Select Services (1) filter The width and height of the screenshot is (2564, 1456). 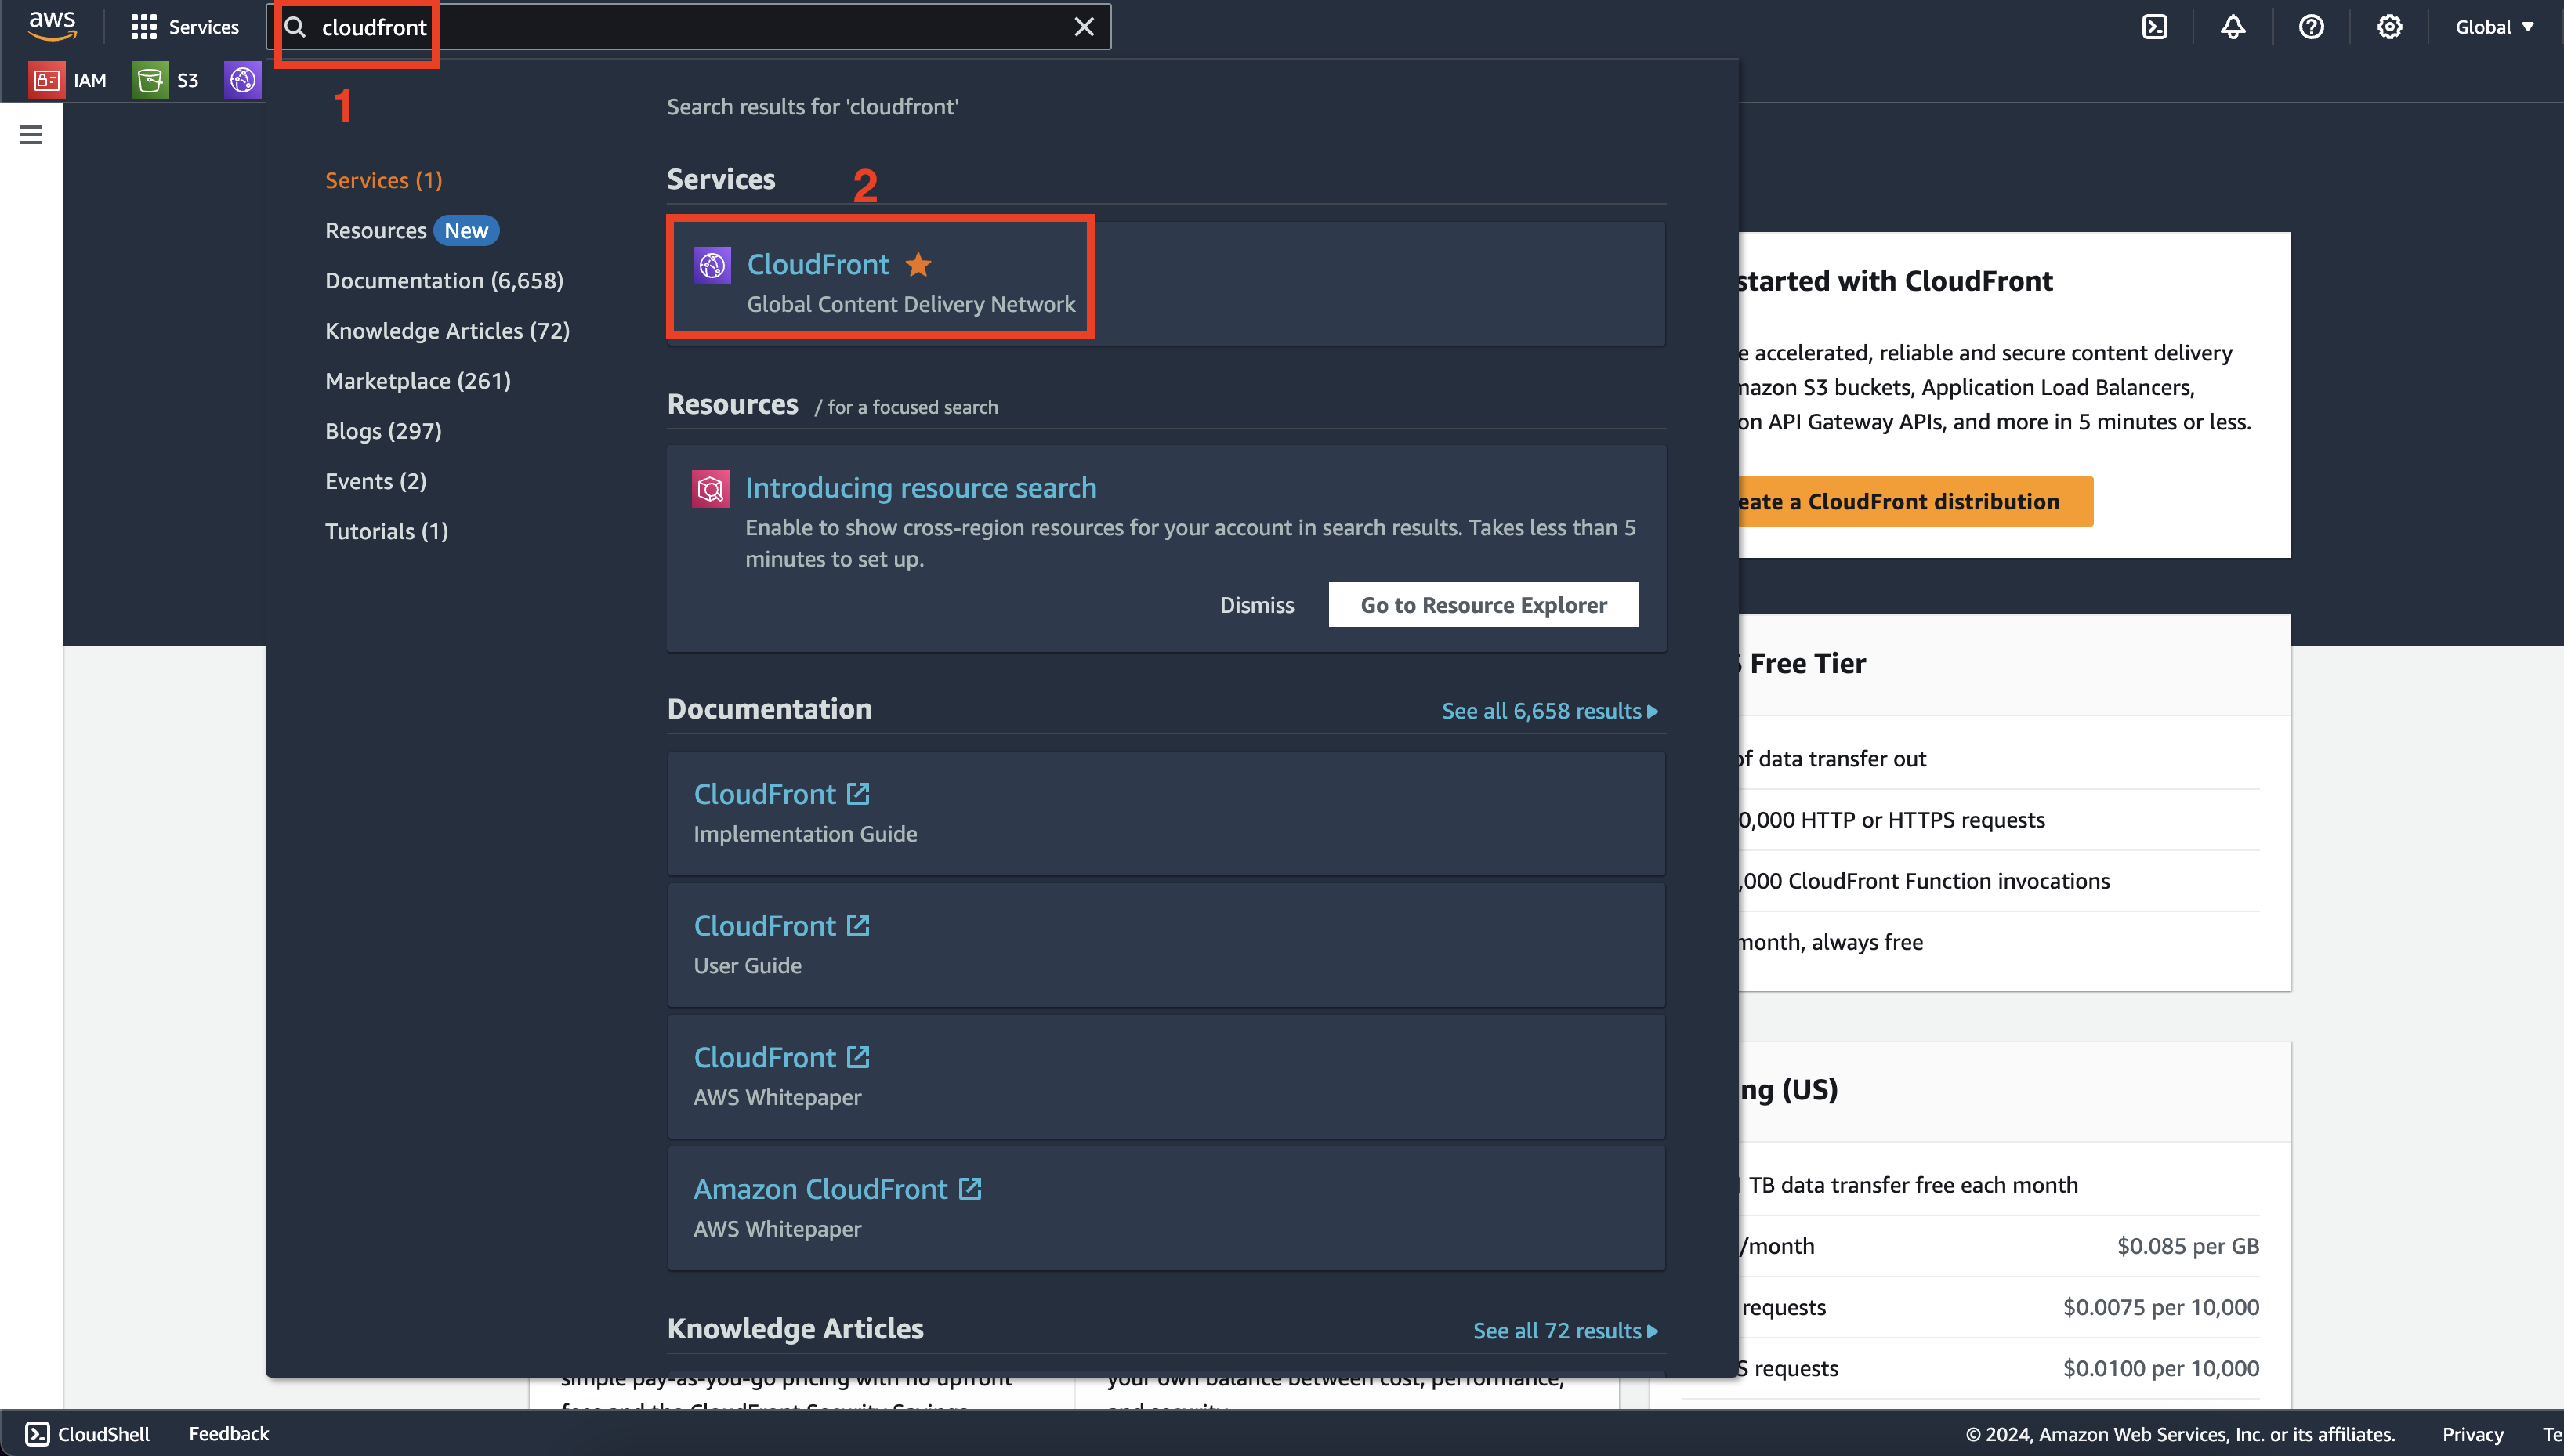(x=384, y=180)
